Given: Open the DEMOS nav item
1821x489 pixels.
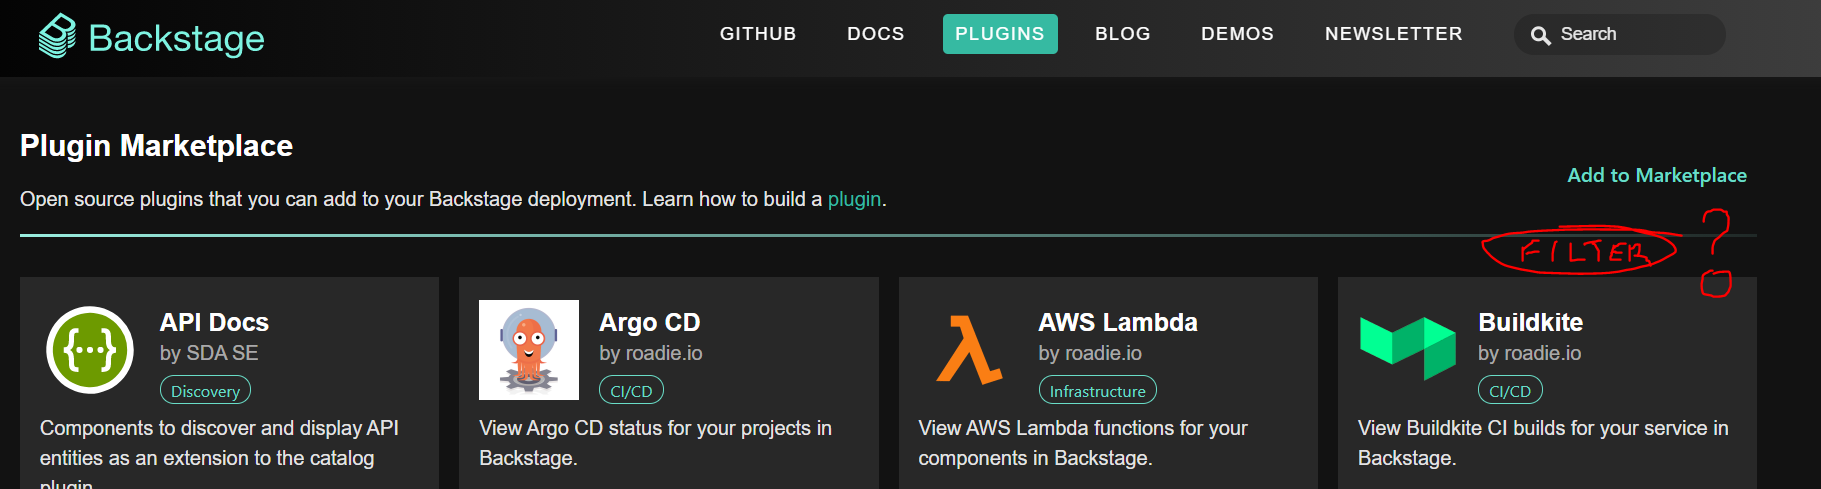Looking at the screenshot, I should pos(1238,34).
